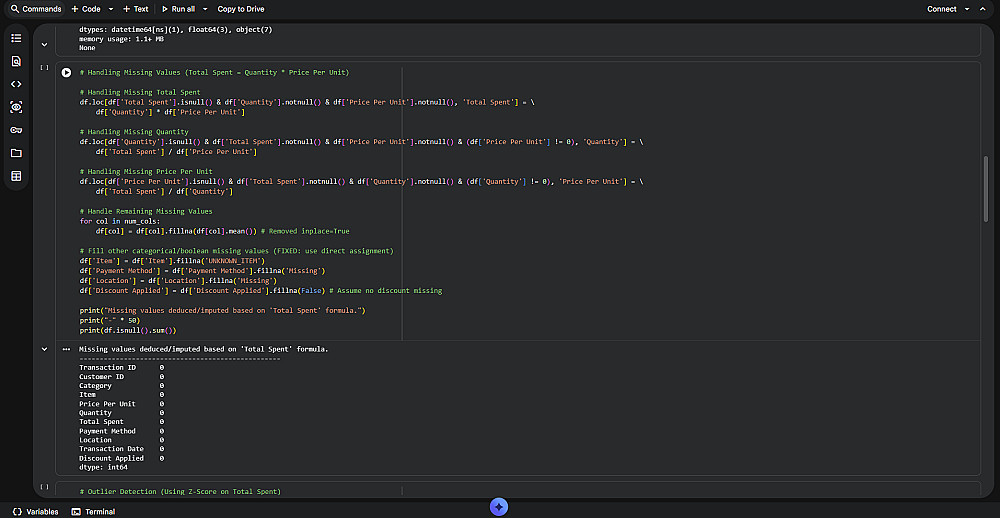This screenshot has width=1000, height=518.
Task: Run the Handling Missing Values cell
Action: click(x=66, y=72)
